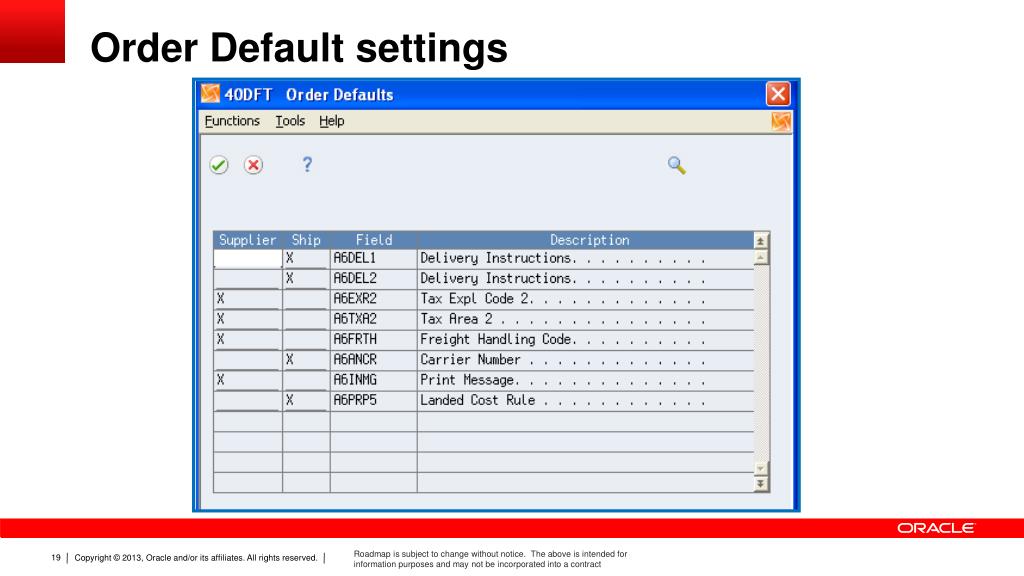The width and height of the screenshot is (1024, 576).
Task: Click Ship field in A6ANCR row
Action: 306,360
